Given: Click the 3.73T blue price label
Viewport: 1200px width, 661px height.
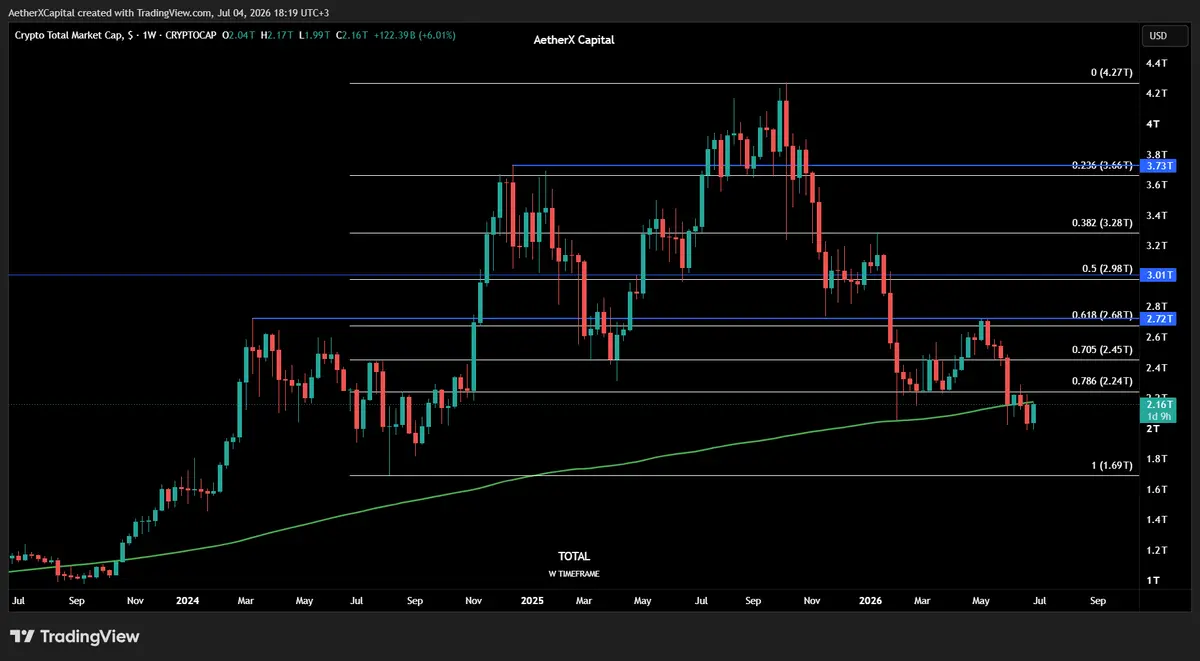Looking at the screenshot, I should point(1158,165).
